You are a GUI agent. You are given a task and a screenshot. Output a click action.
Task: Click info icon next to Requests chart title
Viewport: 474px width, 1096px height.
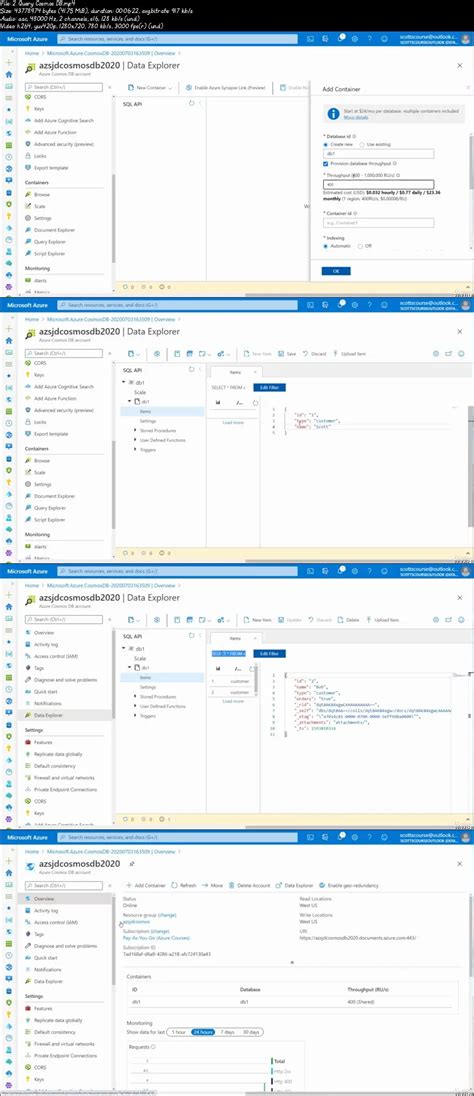(153, 1046)
